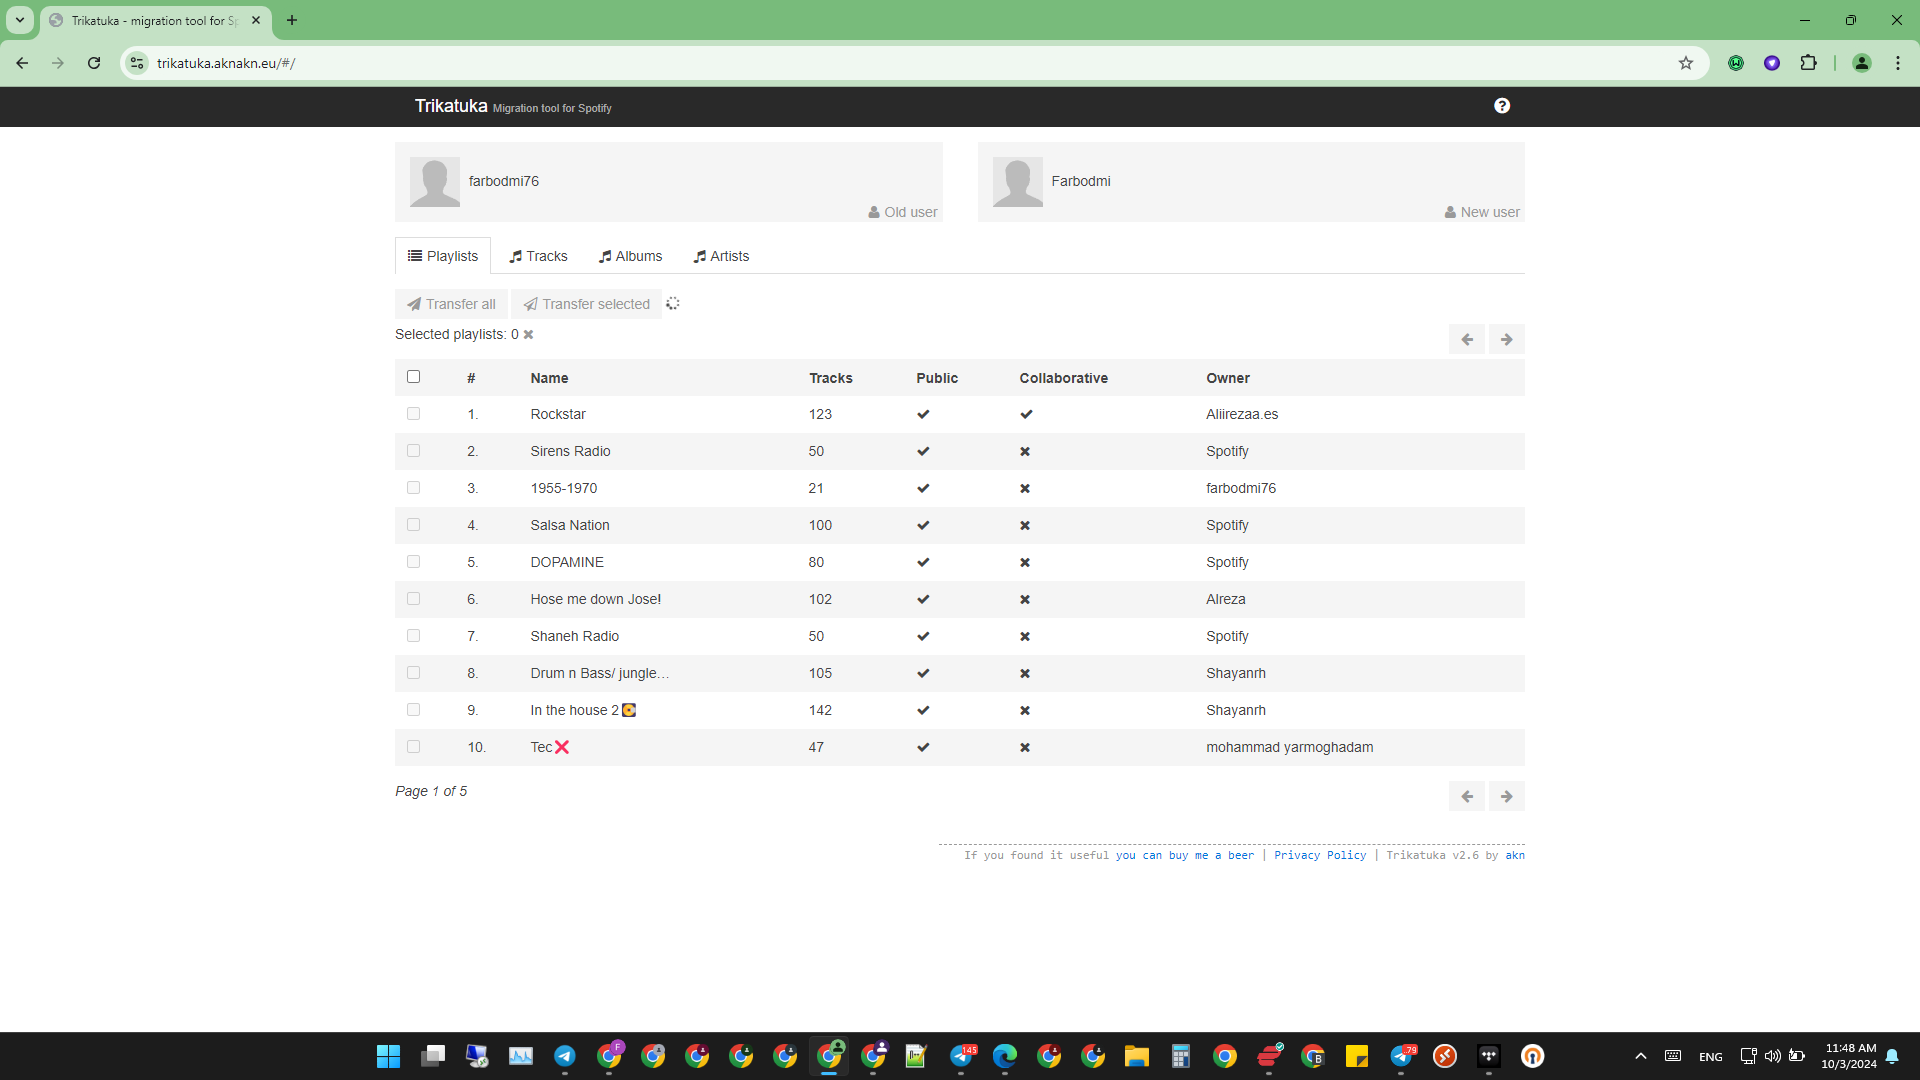Click the purple extension icon in toolbar
This screenshot has width=1920, height=1080.
(x=1772, y=63)
